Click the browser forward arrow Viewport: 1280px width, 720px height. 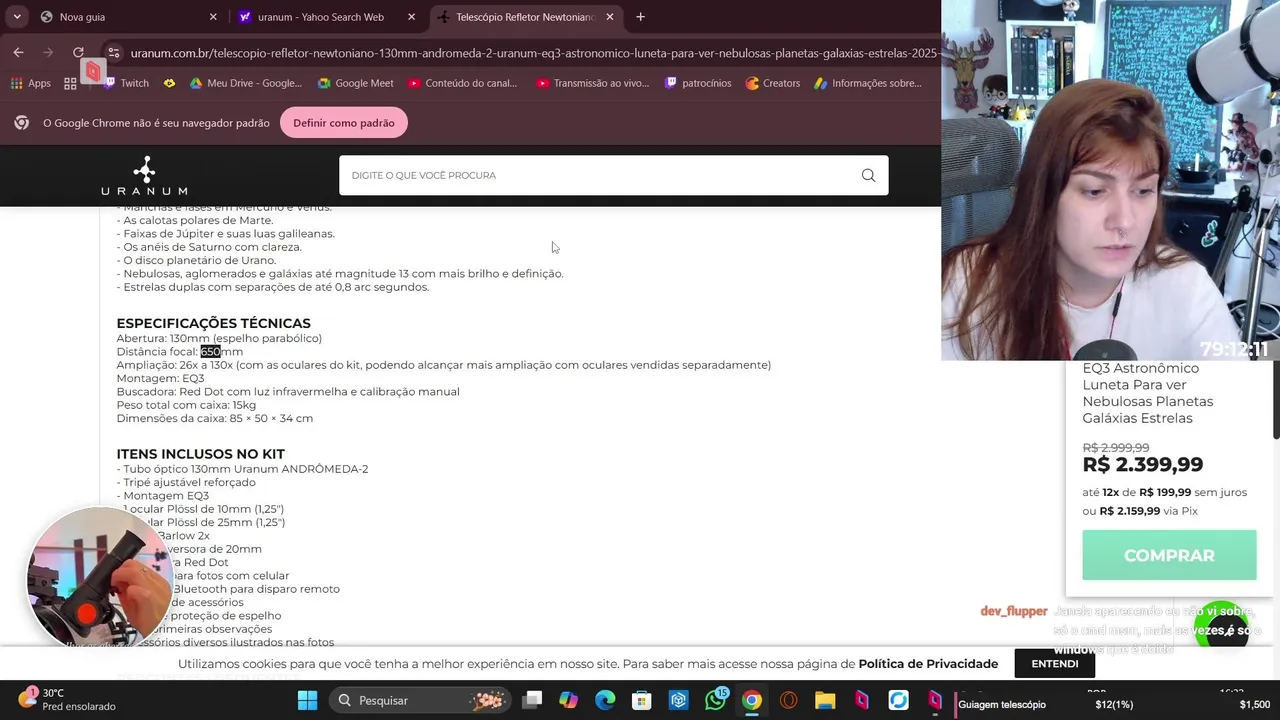pyautogui.click(x=48, y=52)
